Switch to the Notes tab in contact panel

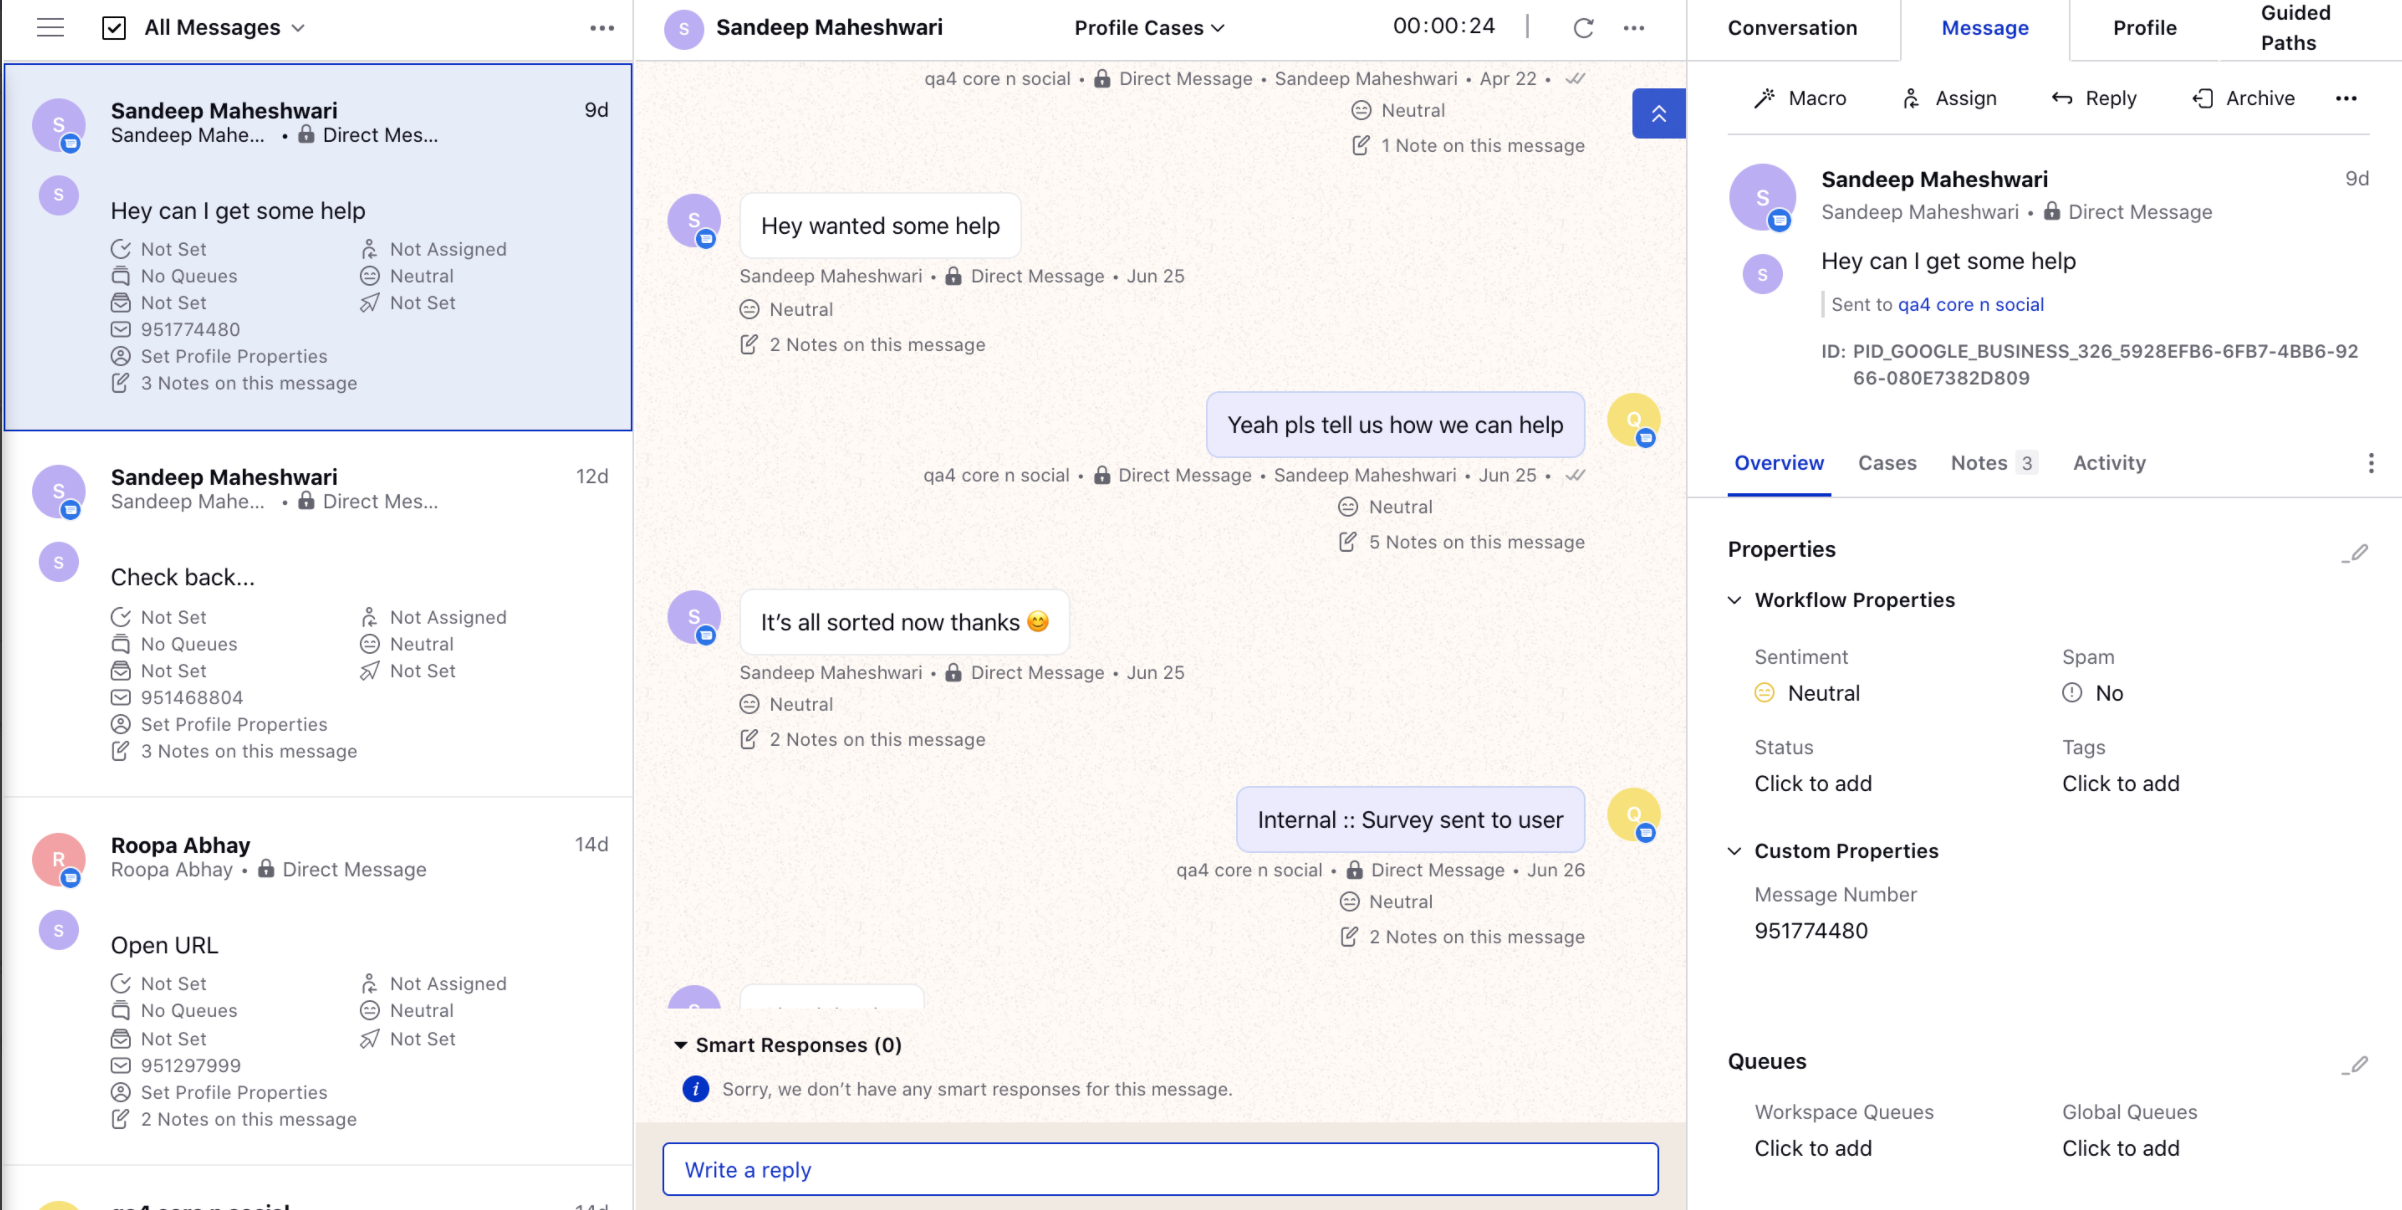pyautogui.click(x=1992, y=461)
